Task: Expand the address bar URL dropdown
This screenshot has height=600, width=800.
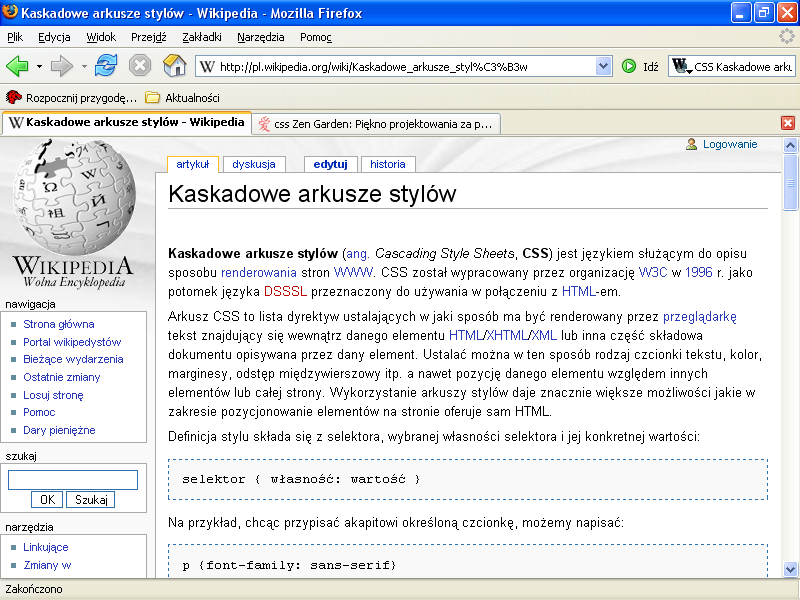Action: 604,66
